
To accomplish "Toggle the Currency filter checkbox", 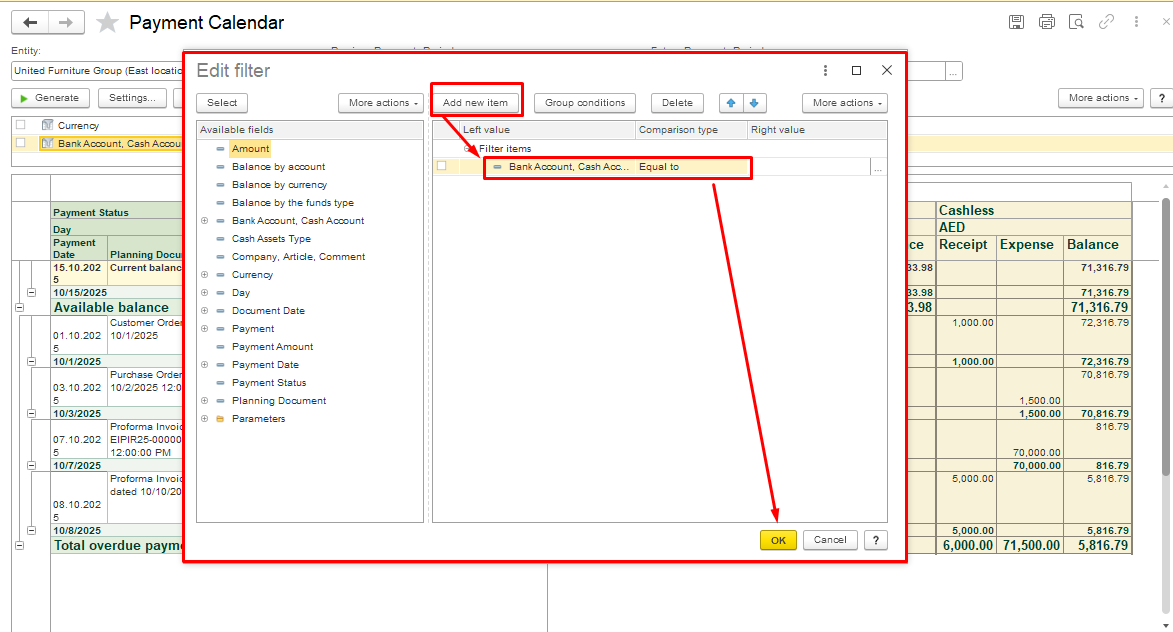I will (20, 125).
